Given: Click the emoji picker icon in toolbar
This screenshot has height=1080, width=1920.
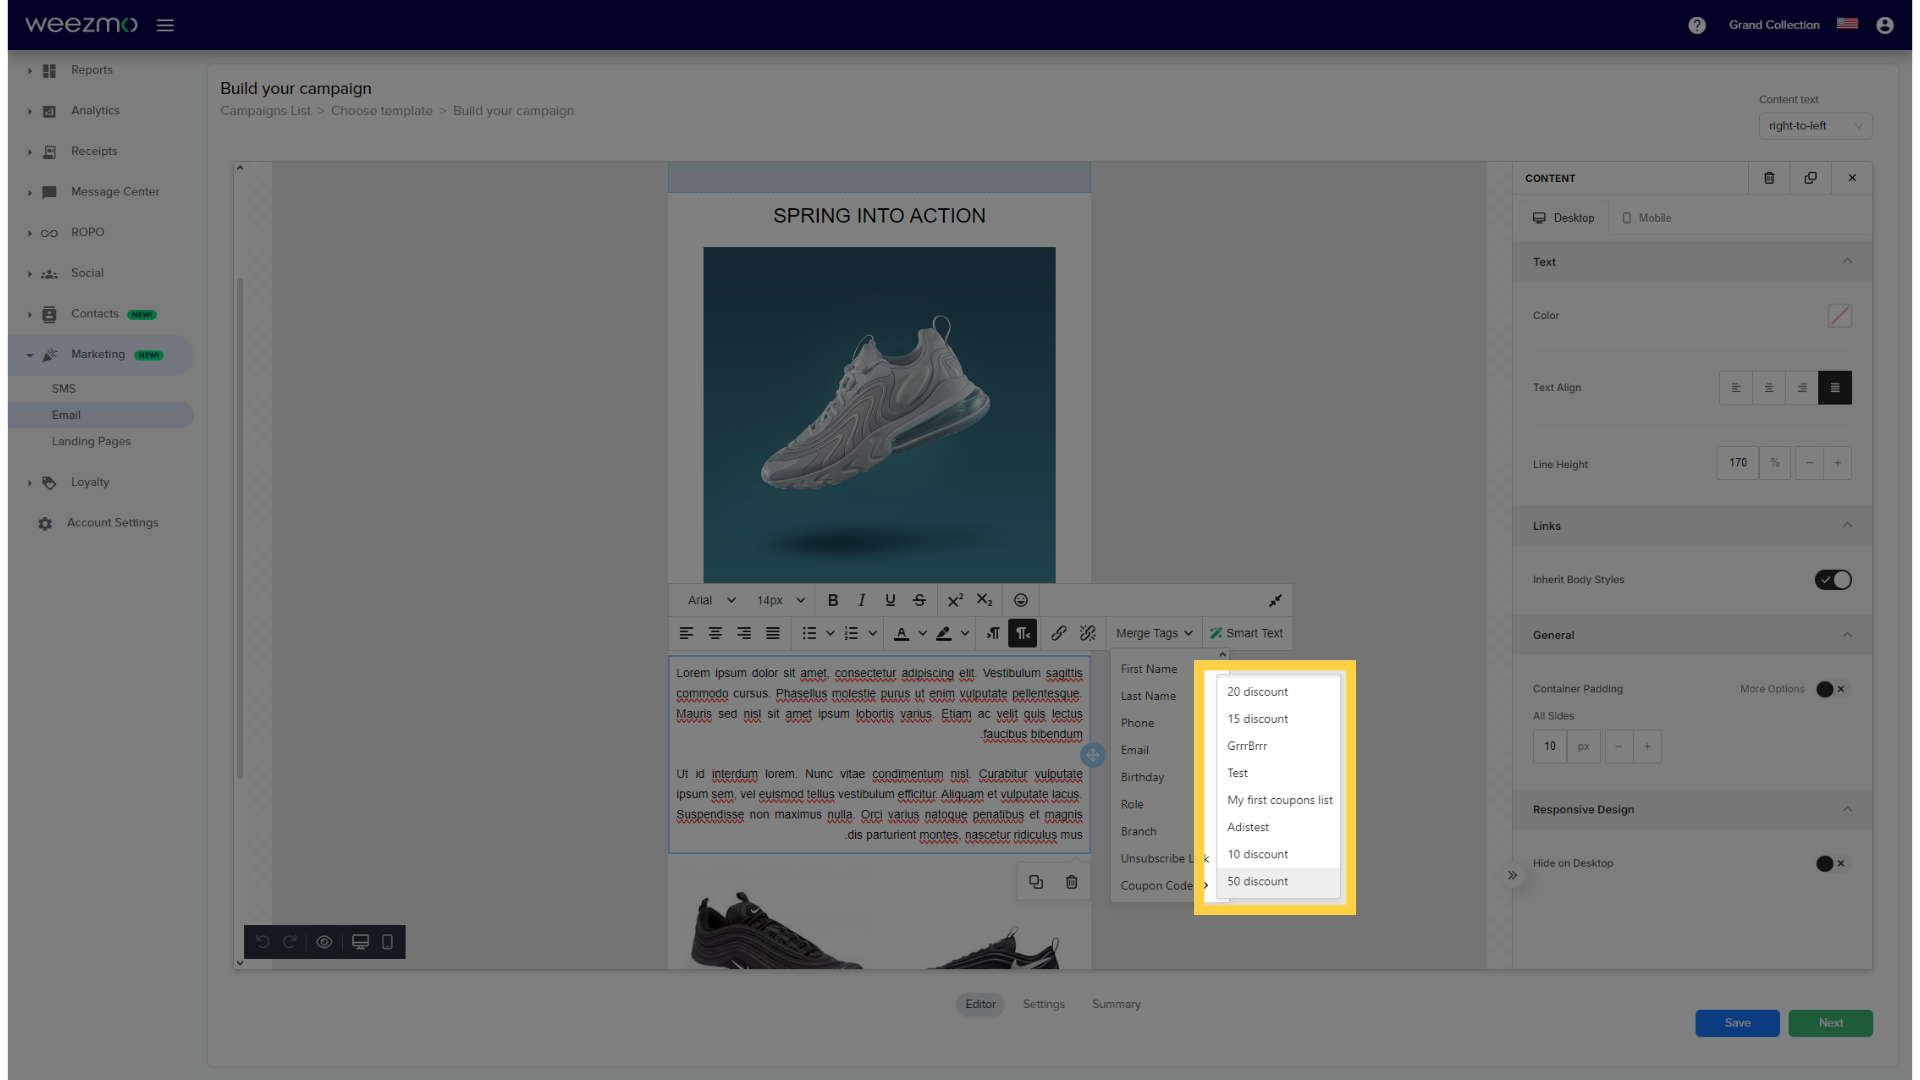Looking at the screenshot, I should [1021, 600].
